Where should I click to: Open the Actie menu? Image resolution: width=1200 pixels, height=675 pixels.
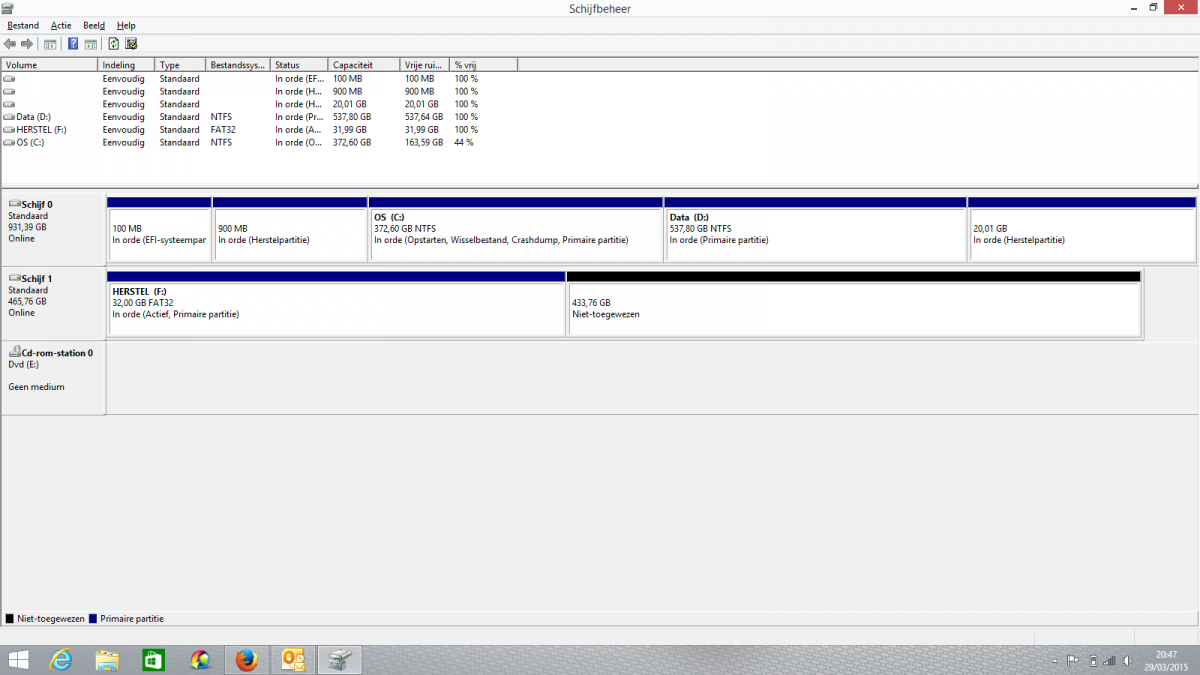coord(61,25)
